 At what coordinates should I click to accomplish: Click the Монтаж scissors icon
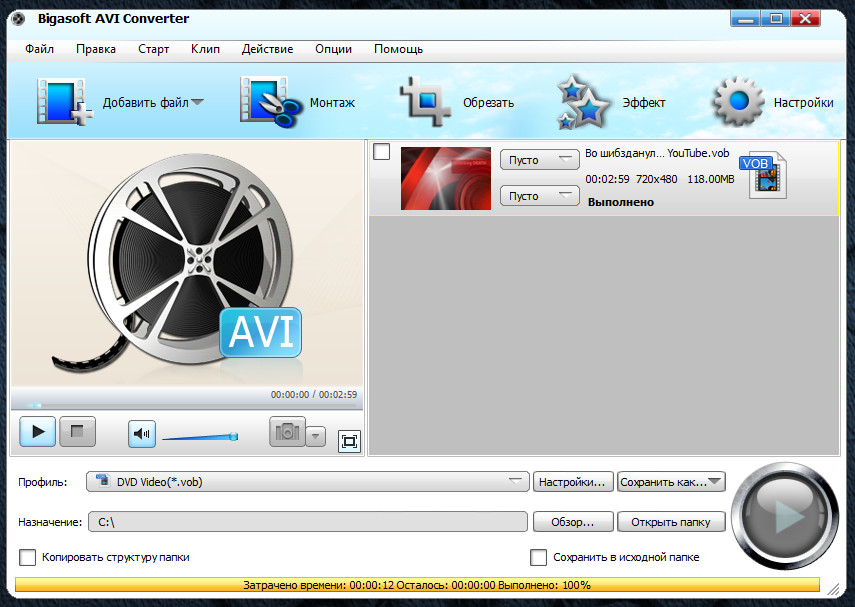270,102
